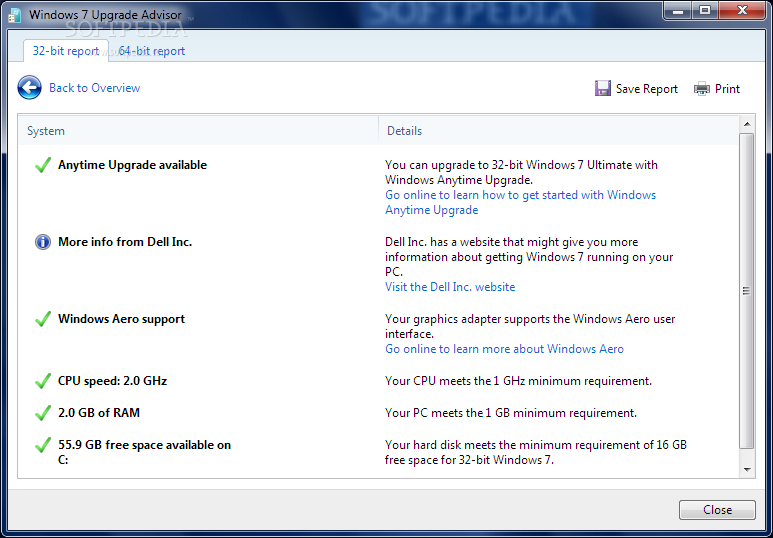Screen dimensions: 773x538
Task: Select the 'Anytime Upgrade available' text
Action: 133,165
